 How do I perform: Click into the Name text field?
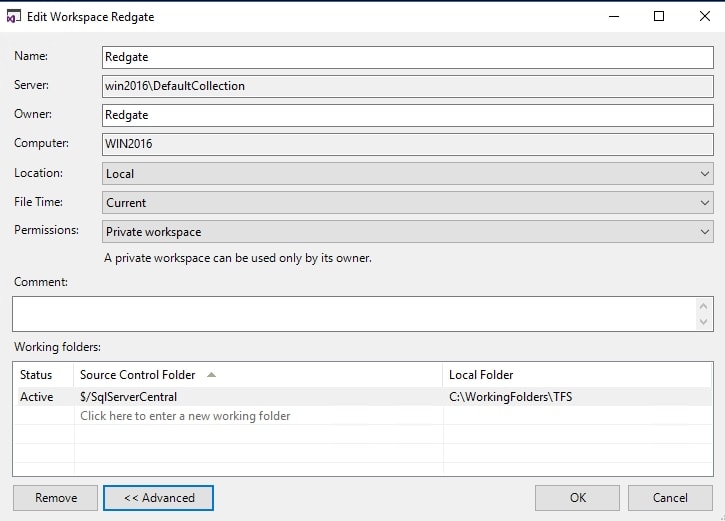(407, 57)
